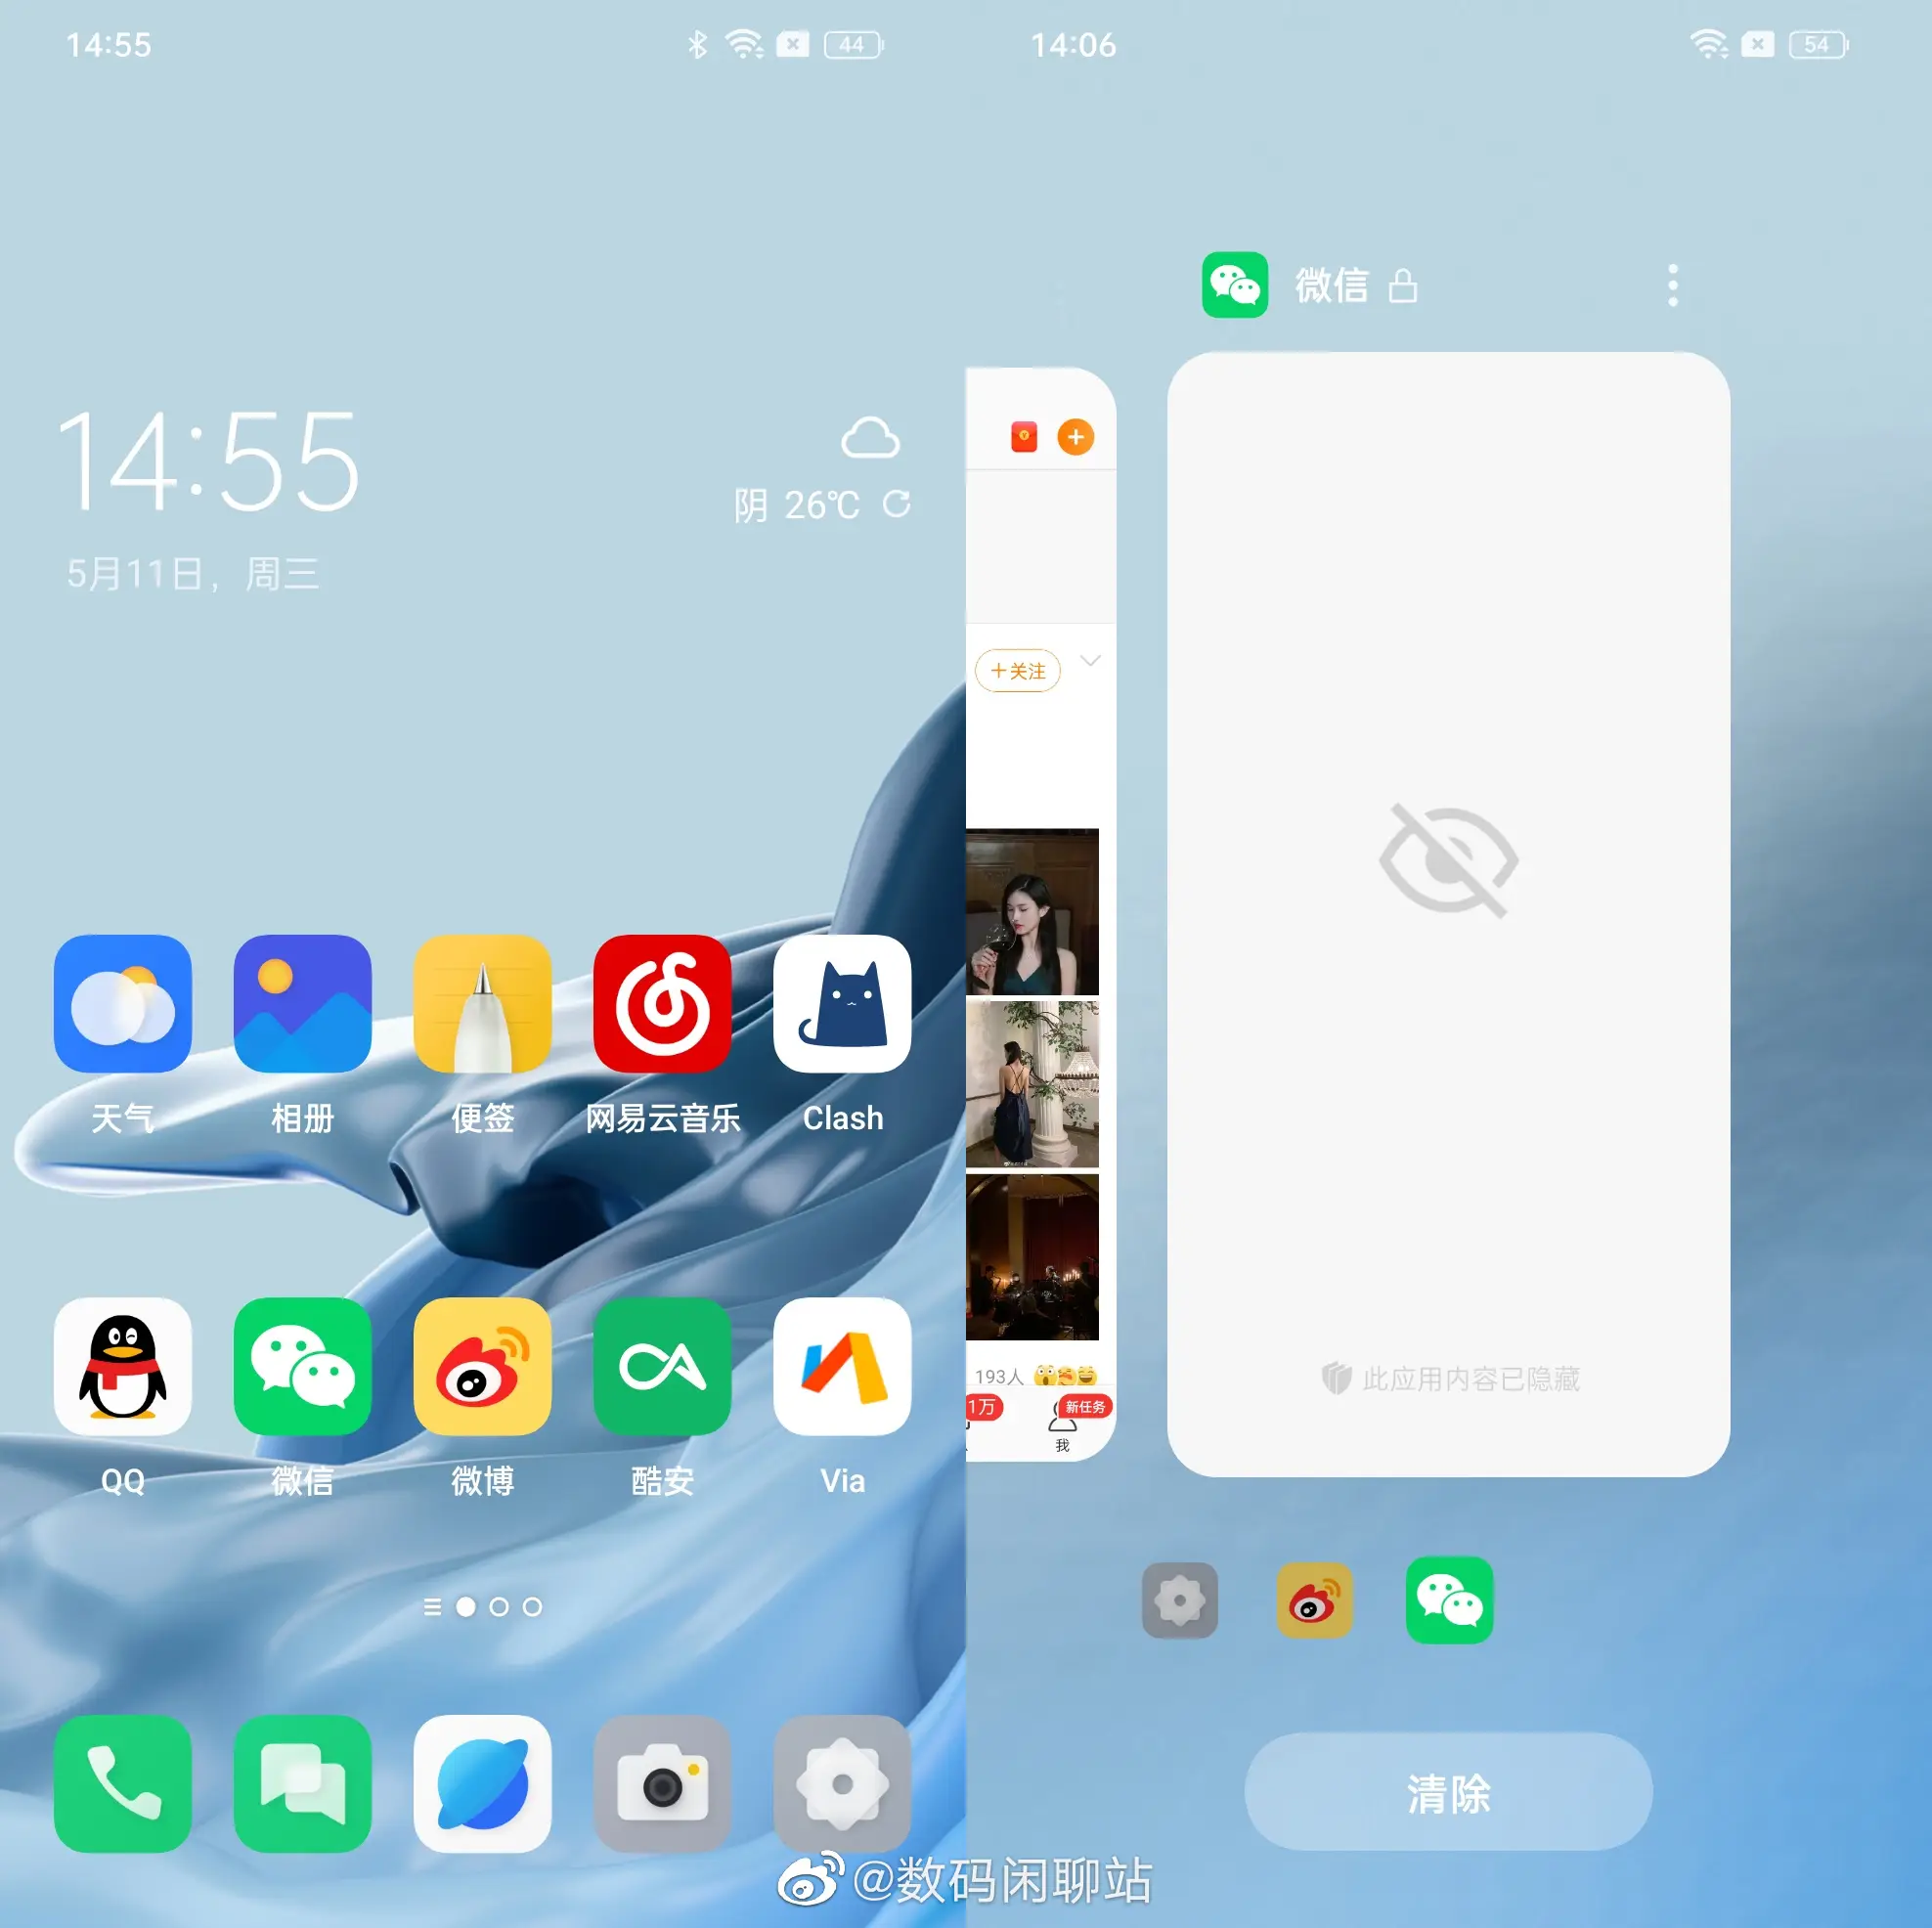Lock WeChat in recent apps
This screenshot has width=1932, height=1928.
1413,287
